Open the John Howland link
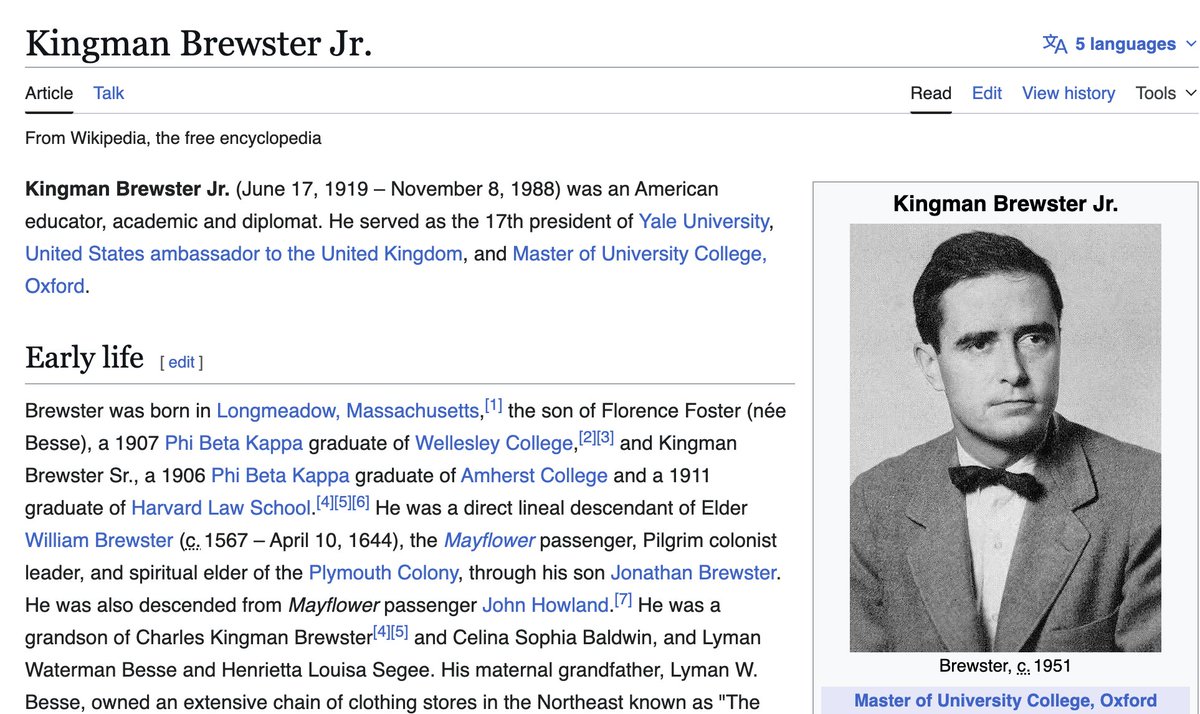1200x714 pixels. [547, 605]
